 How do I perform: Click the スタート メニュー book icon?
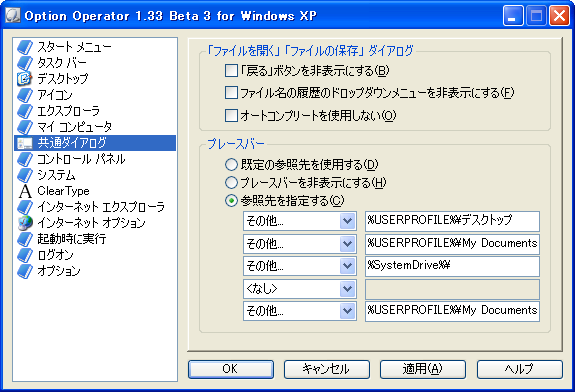coord(25,47)
